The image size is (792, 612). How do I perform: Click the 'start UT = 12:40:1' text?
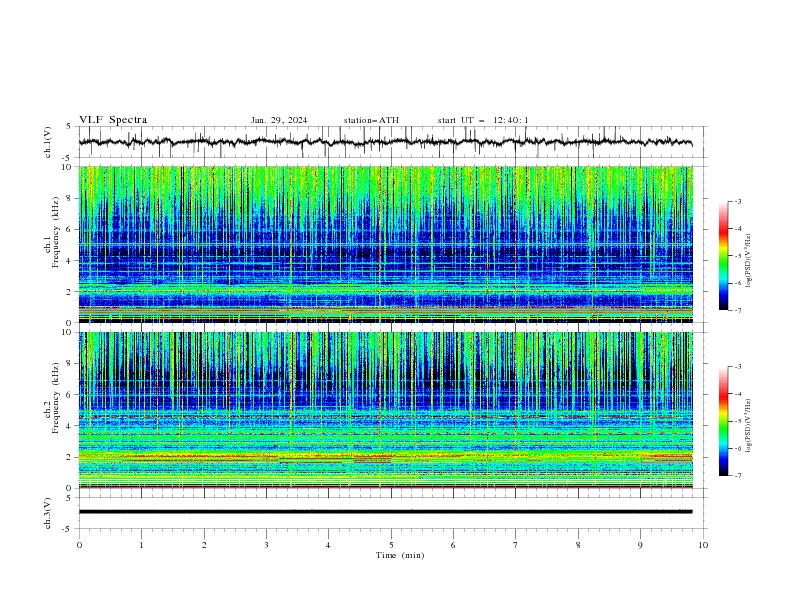coord(483,120)
